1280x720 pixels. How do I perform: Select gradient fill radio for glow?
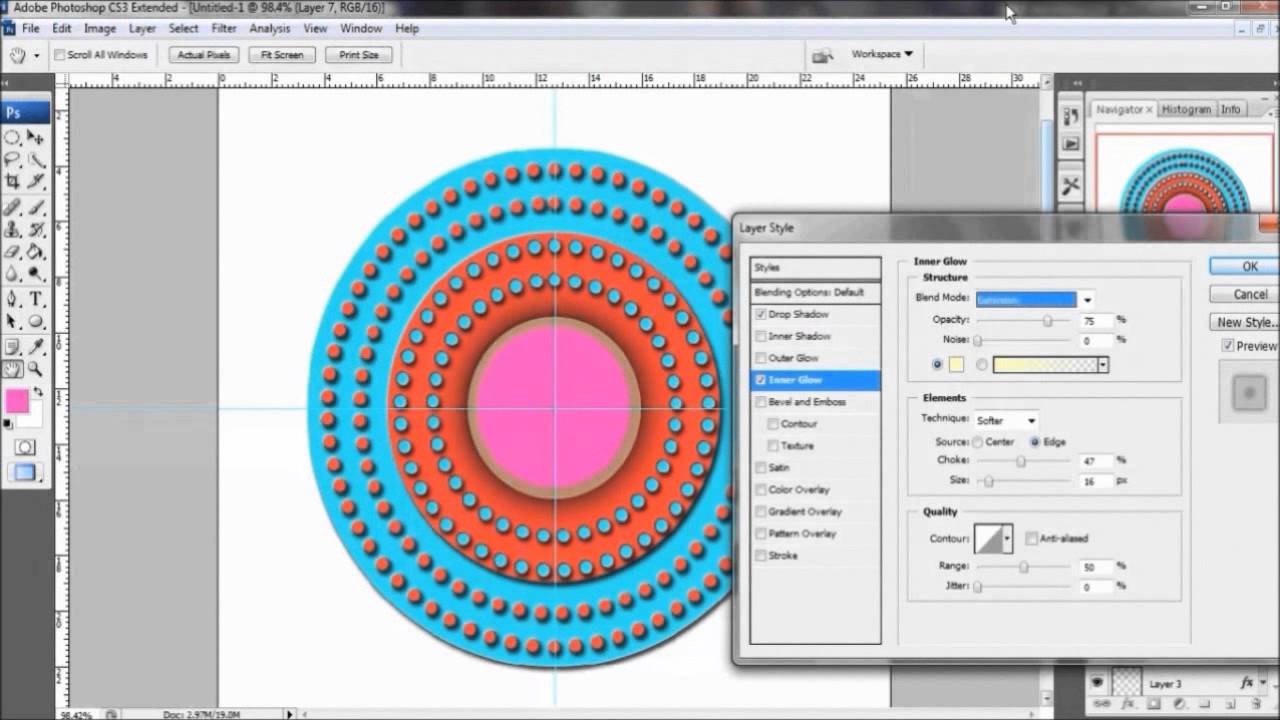982,365
